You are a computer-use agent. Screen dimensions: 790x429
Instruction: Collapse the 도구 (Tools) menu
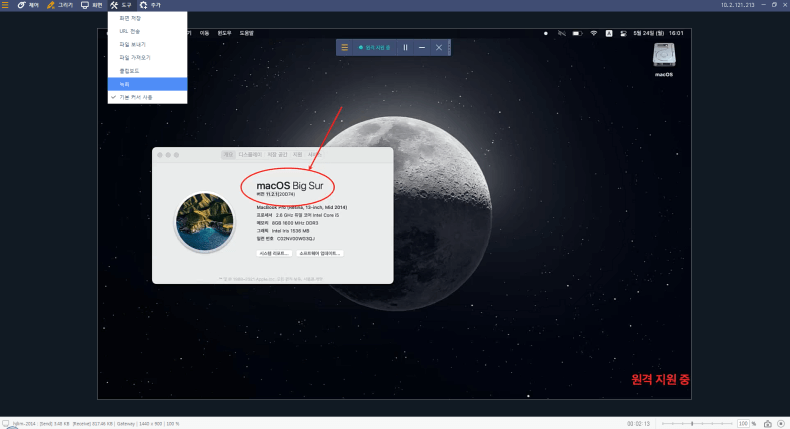(121, 5)
